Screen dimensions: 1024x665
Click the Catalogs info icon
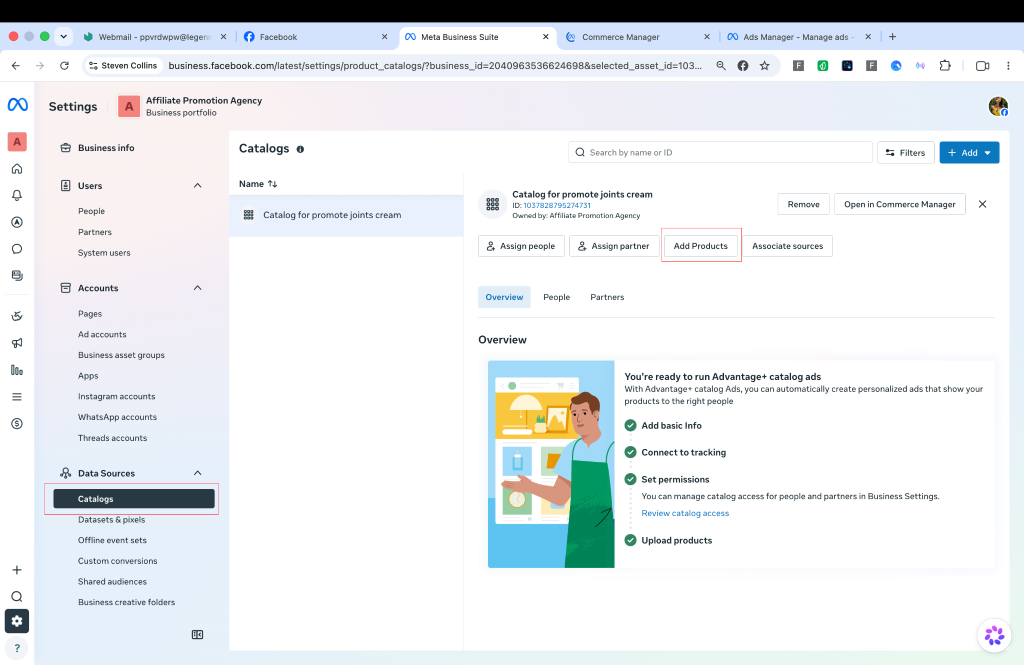[300, 149]
